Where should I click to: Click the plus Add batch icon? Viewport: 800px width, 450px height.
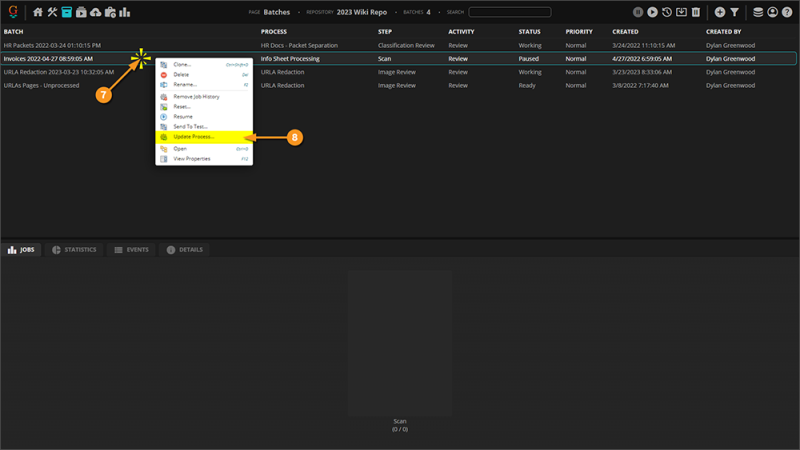pyautogui.click(x=720, y=12)
